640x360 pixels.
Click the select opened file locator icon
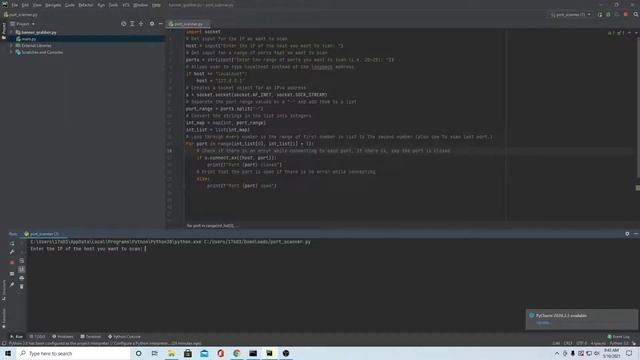click(x=124, y=24)
